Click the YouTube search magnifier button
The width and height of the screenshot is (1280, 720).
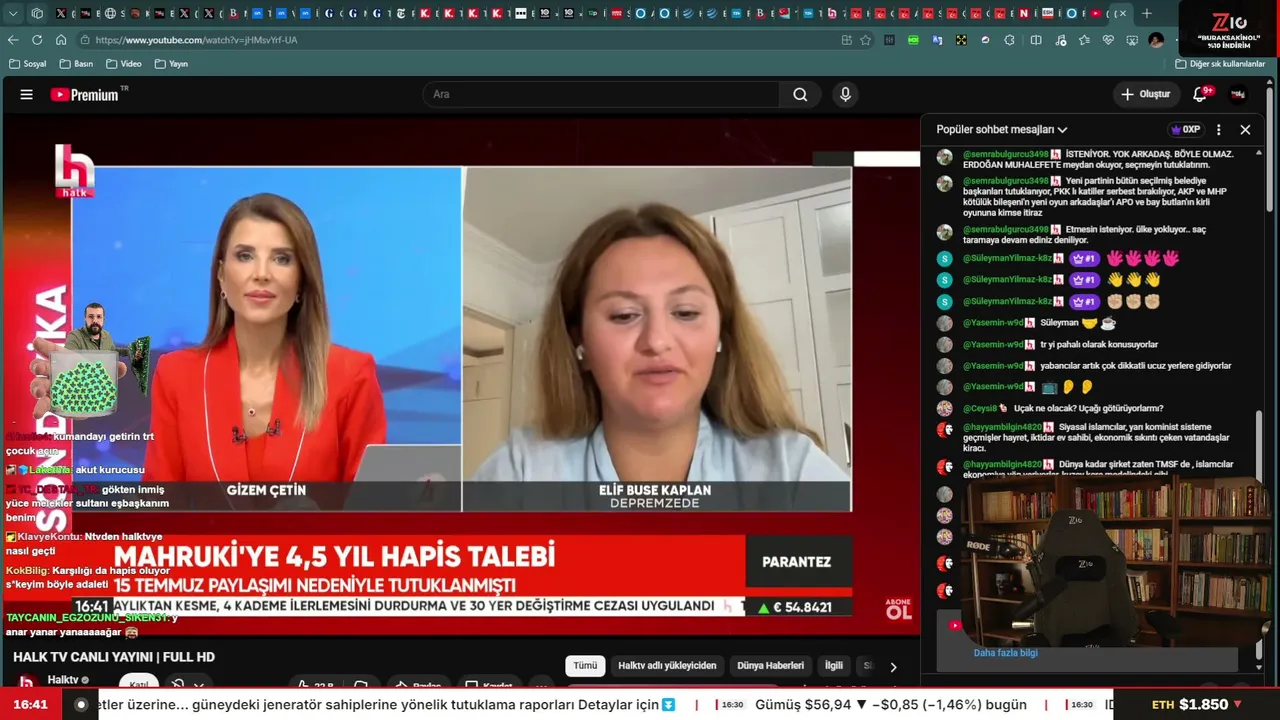800,95
